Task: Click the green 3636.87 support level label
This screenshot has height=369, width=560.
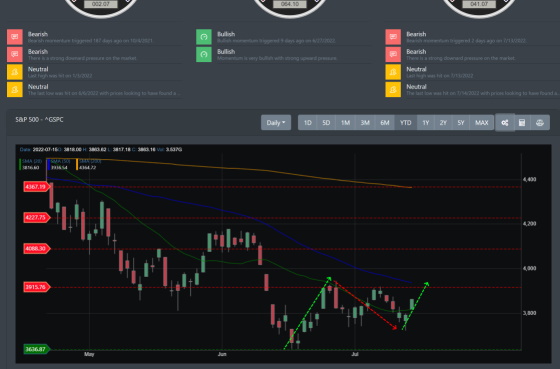Action: pyautogui.click(x=37, y=349)
